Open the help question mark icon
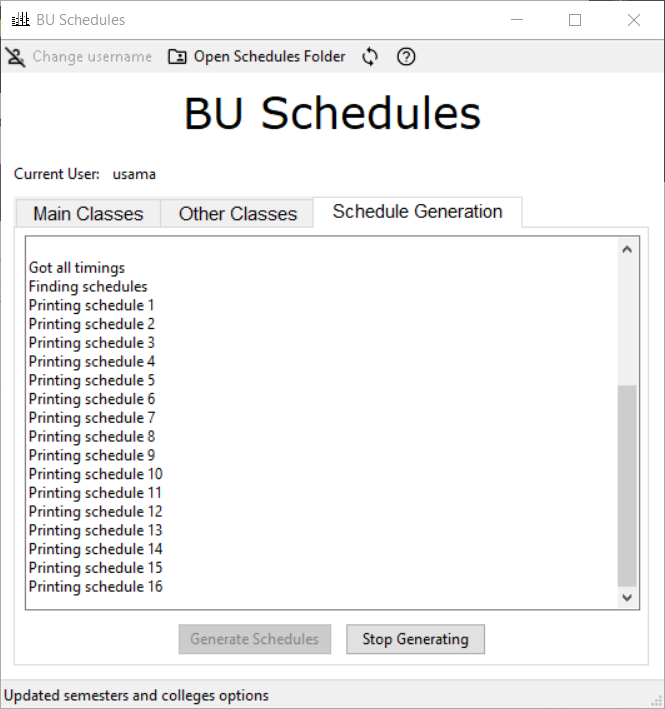Viewport: 665px width, 709px height. coord(406,57)
